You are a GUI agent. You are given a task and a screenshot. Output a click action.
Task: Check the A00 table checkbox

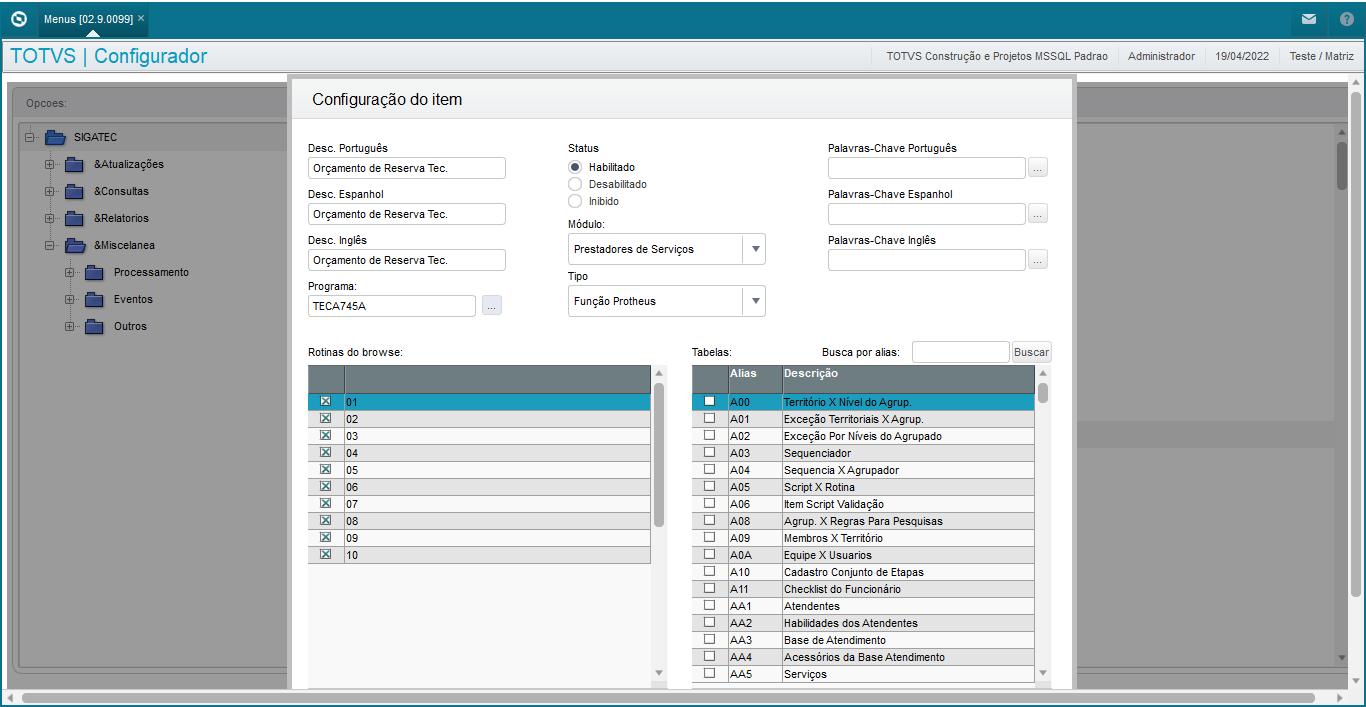tap(709, 401)
